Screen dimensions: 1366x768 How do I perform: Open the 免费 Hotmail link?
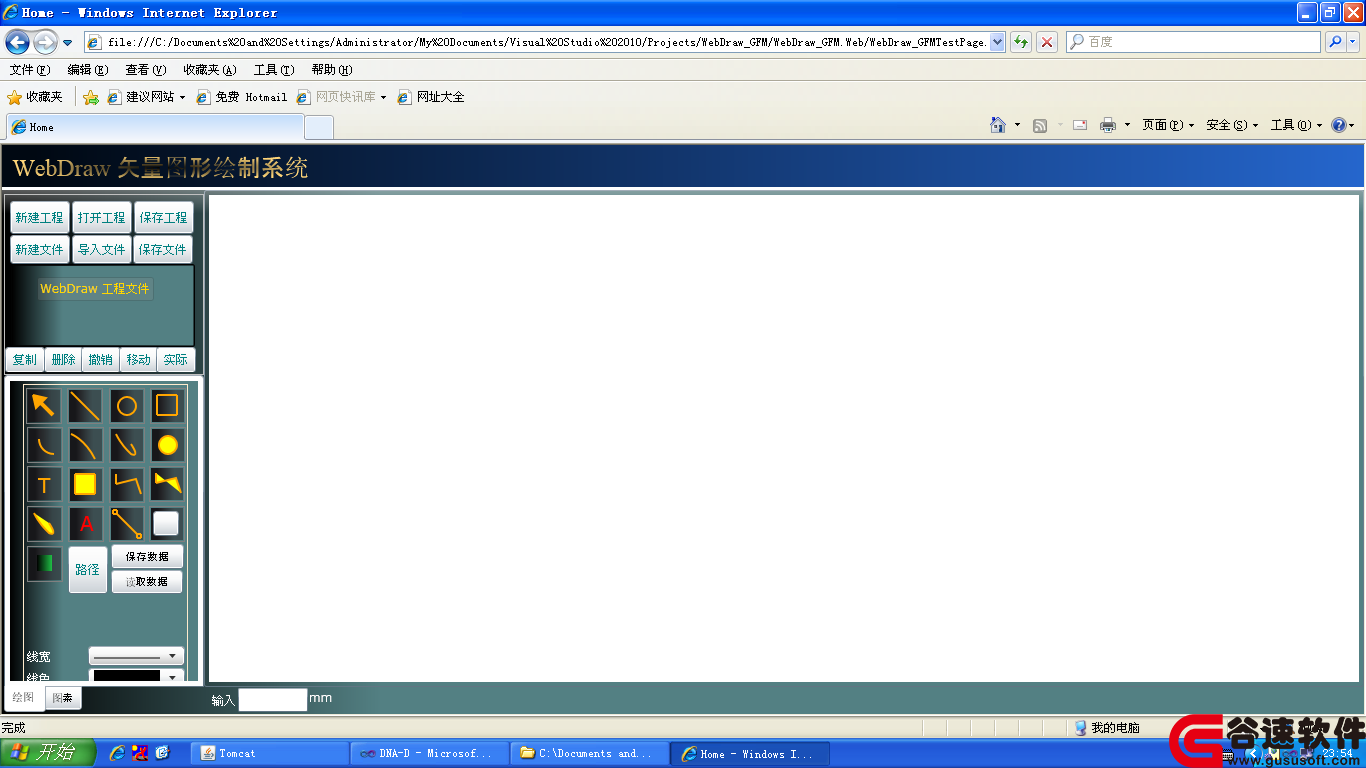[x=242, y=97]
